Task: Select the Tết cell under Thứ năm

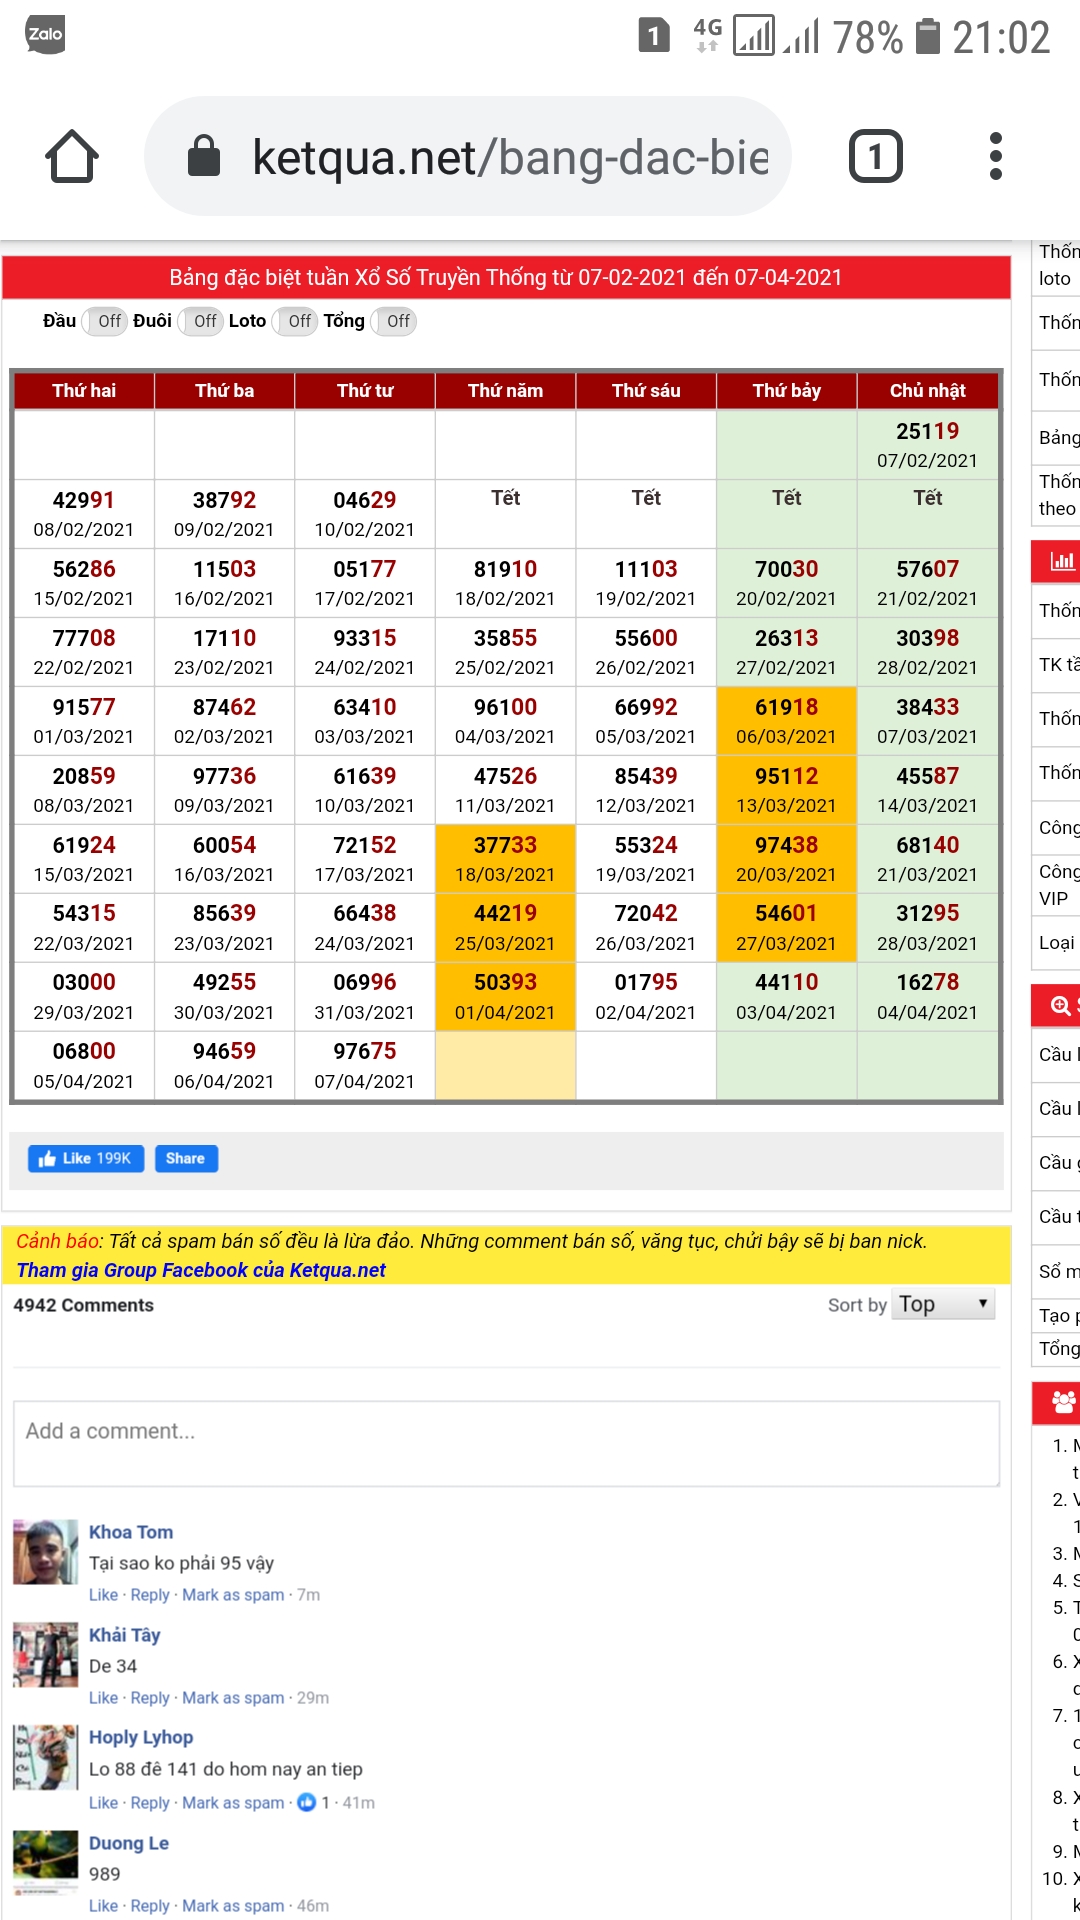Action: [505, 514]
